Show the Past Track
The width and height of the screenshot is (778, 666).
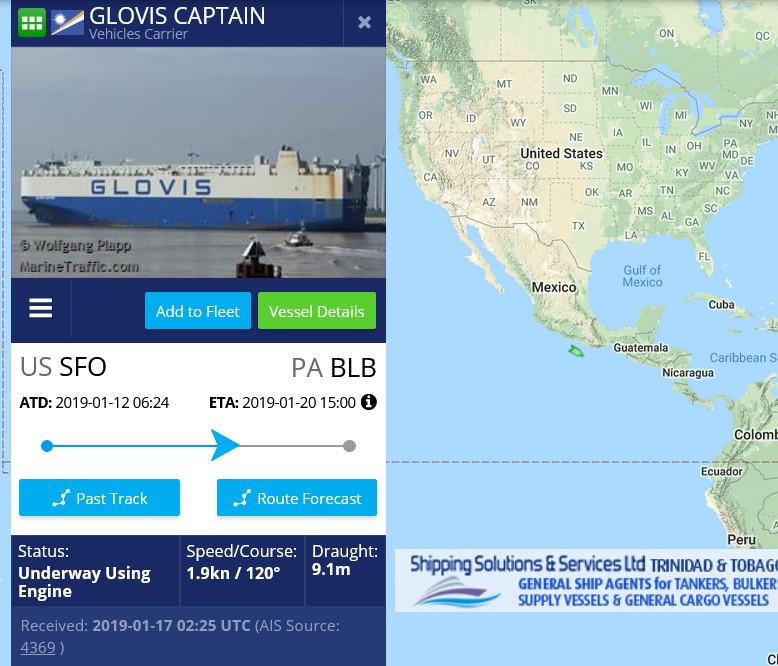point(99,498)
